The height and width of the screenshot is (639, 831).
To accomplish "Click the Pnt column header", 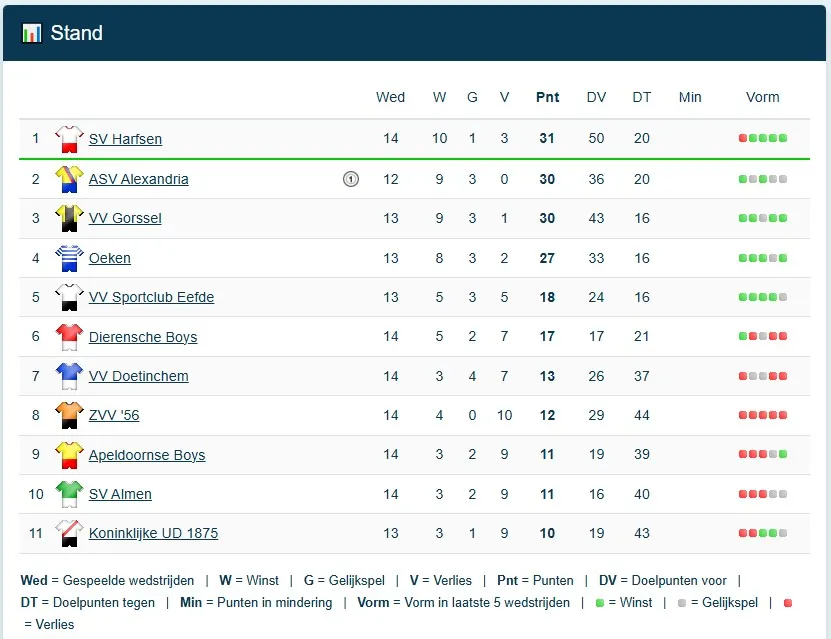I will click(547, 97).
